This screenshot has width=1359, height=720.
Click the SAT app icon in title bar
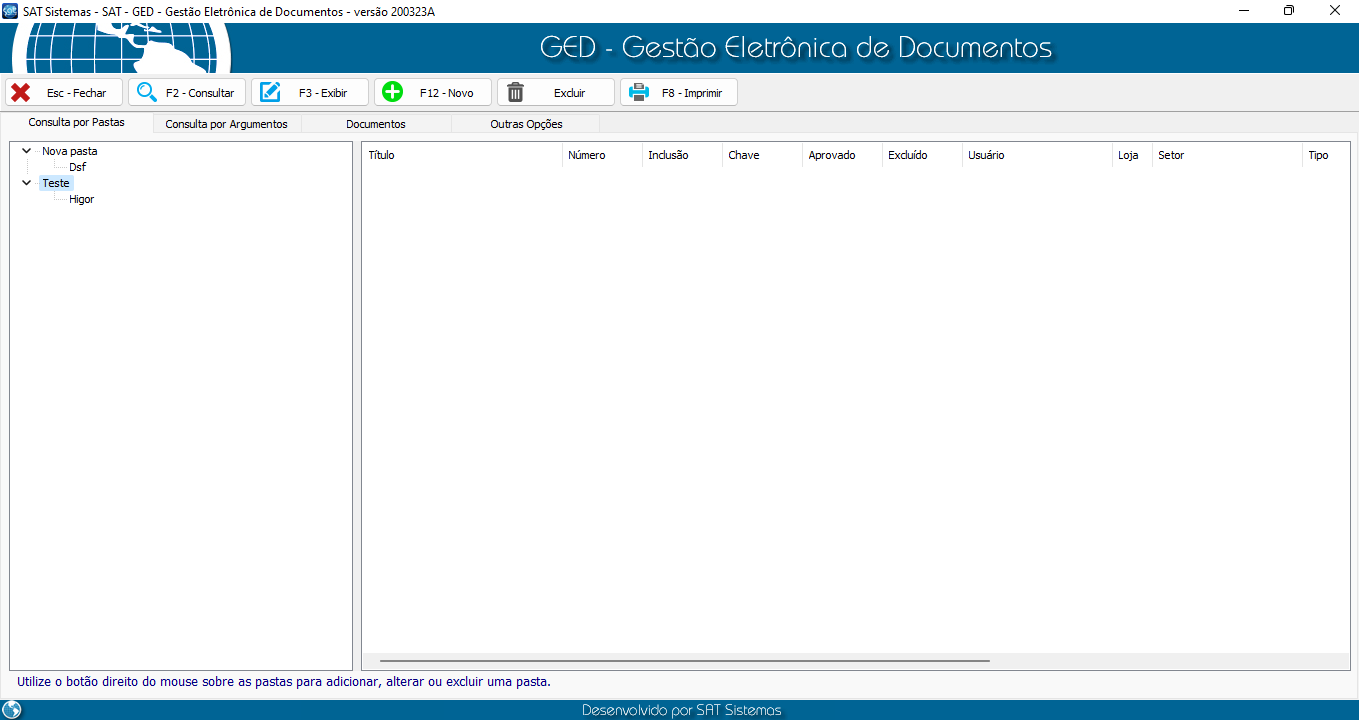tap(11, 11)
